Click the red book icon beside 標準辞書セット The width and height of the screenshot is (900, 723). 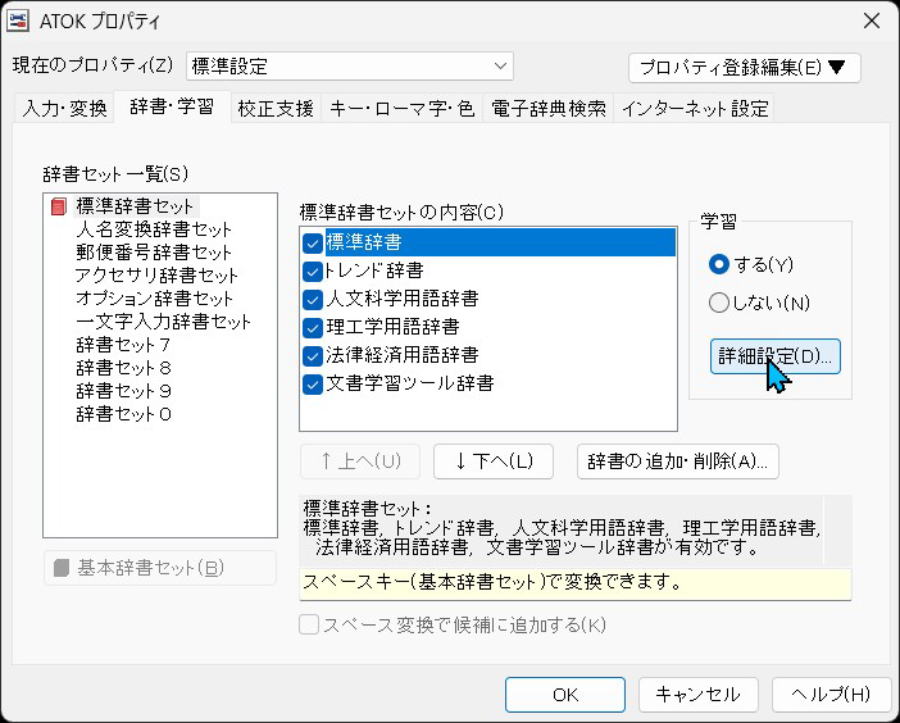[59, 207]
